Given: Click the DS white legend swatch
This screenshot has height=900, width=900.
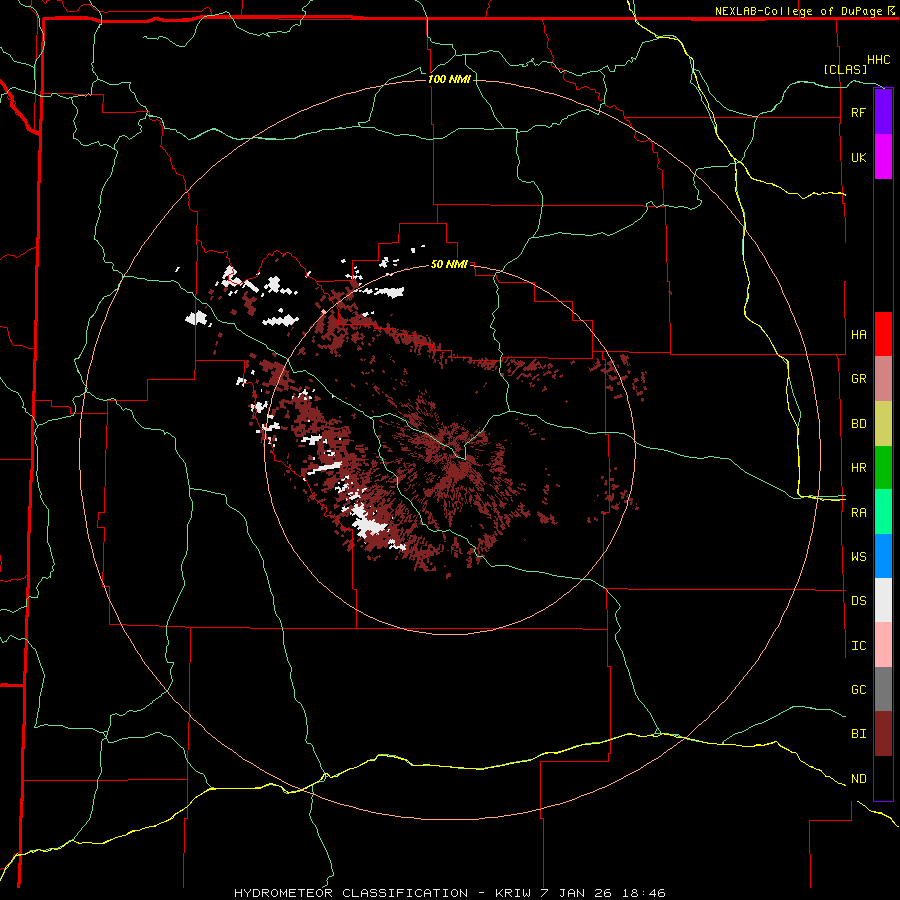Looking at the screenshot, I should click(883, 600).
